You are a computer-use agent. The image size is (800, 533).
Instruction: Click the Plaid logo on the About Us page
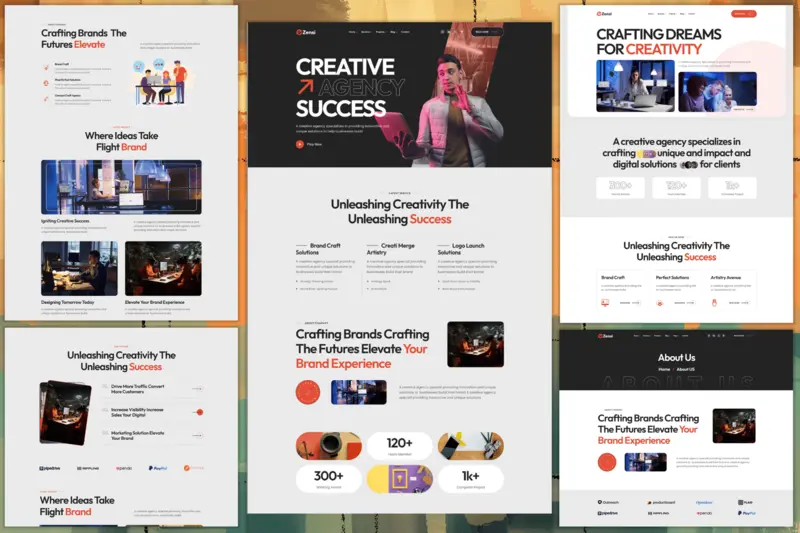tap(745, 502)
